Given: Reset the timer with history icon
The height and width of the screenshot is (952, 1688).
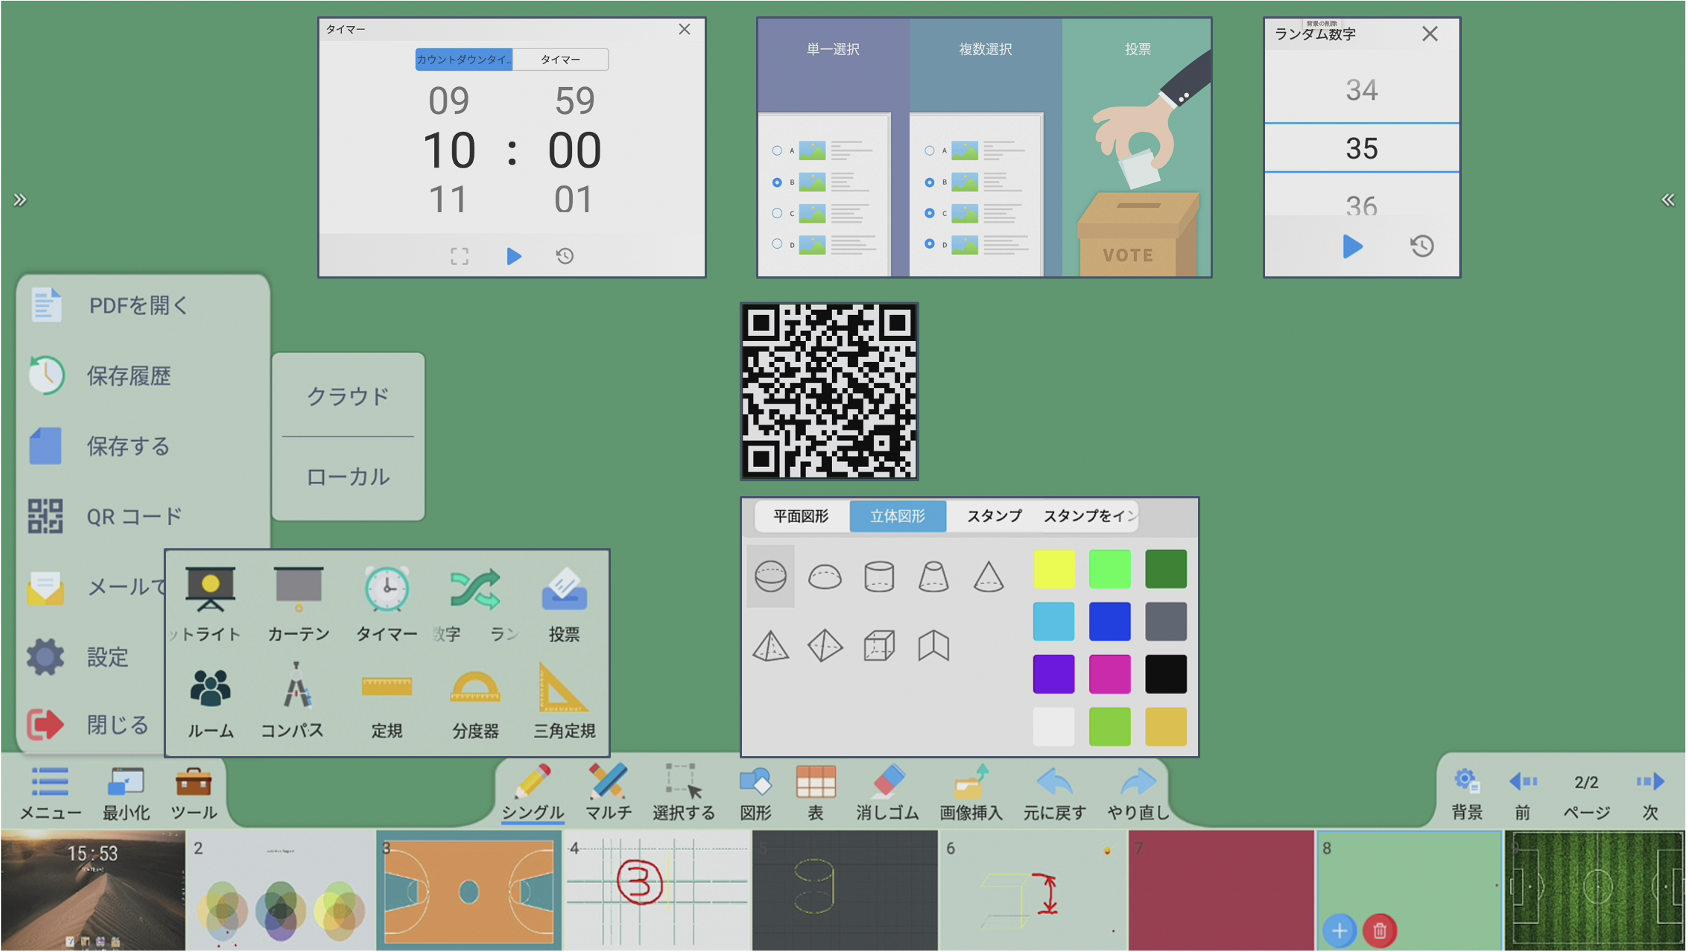Looking at the screenshot, I should (x=565, y=256).
